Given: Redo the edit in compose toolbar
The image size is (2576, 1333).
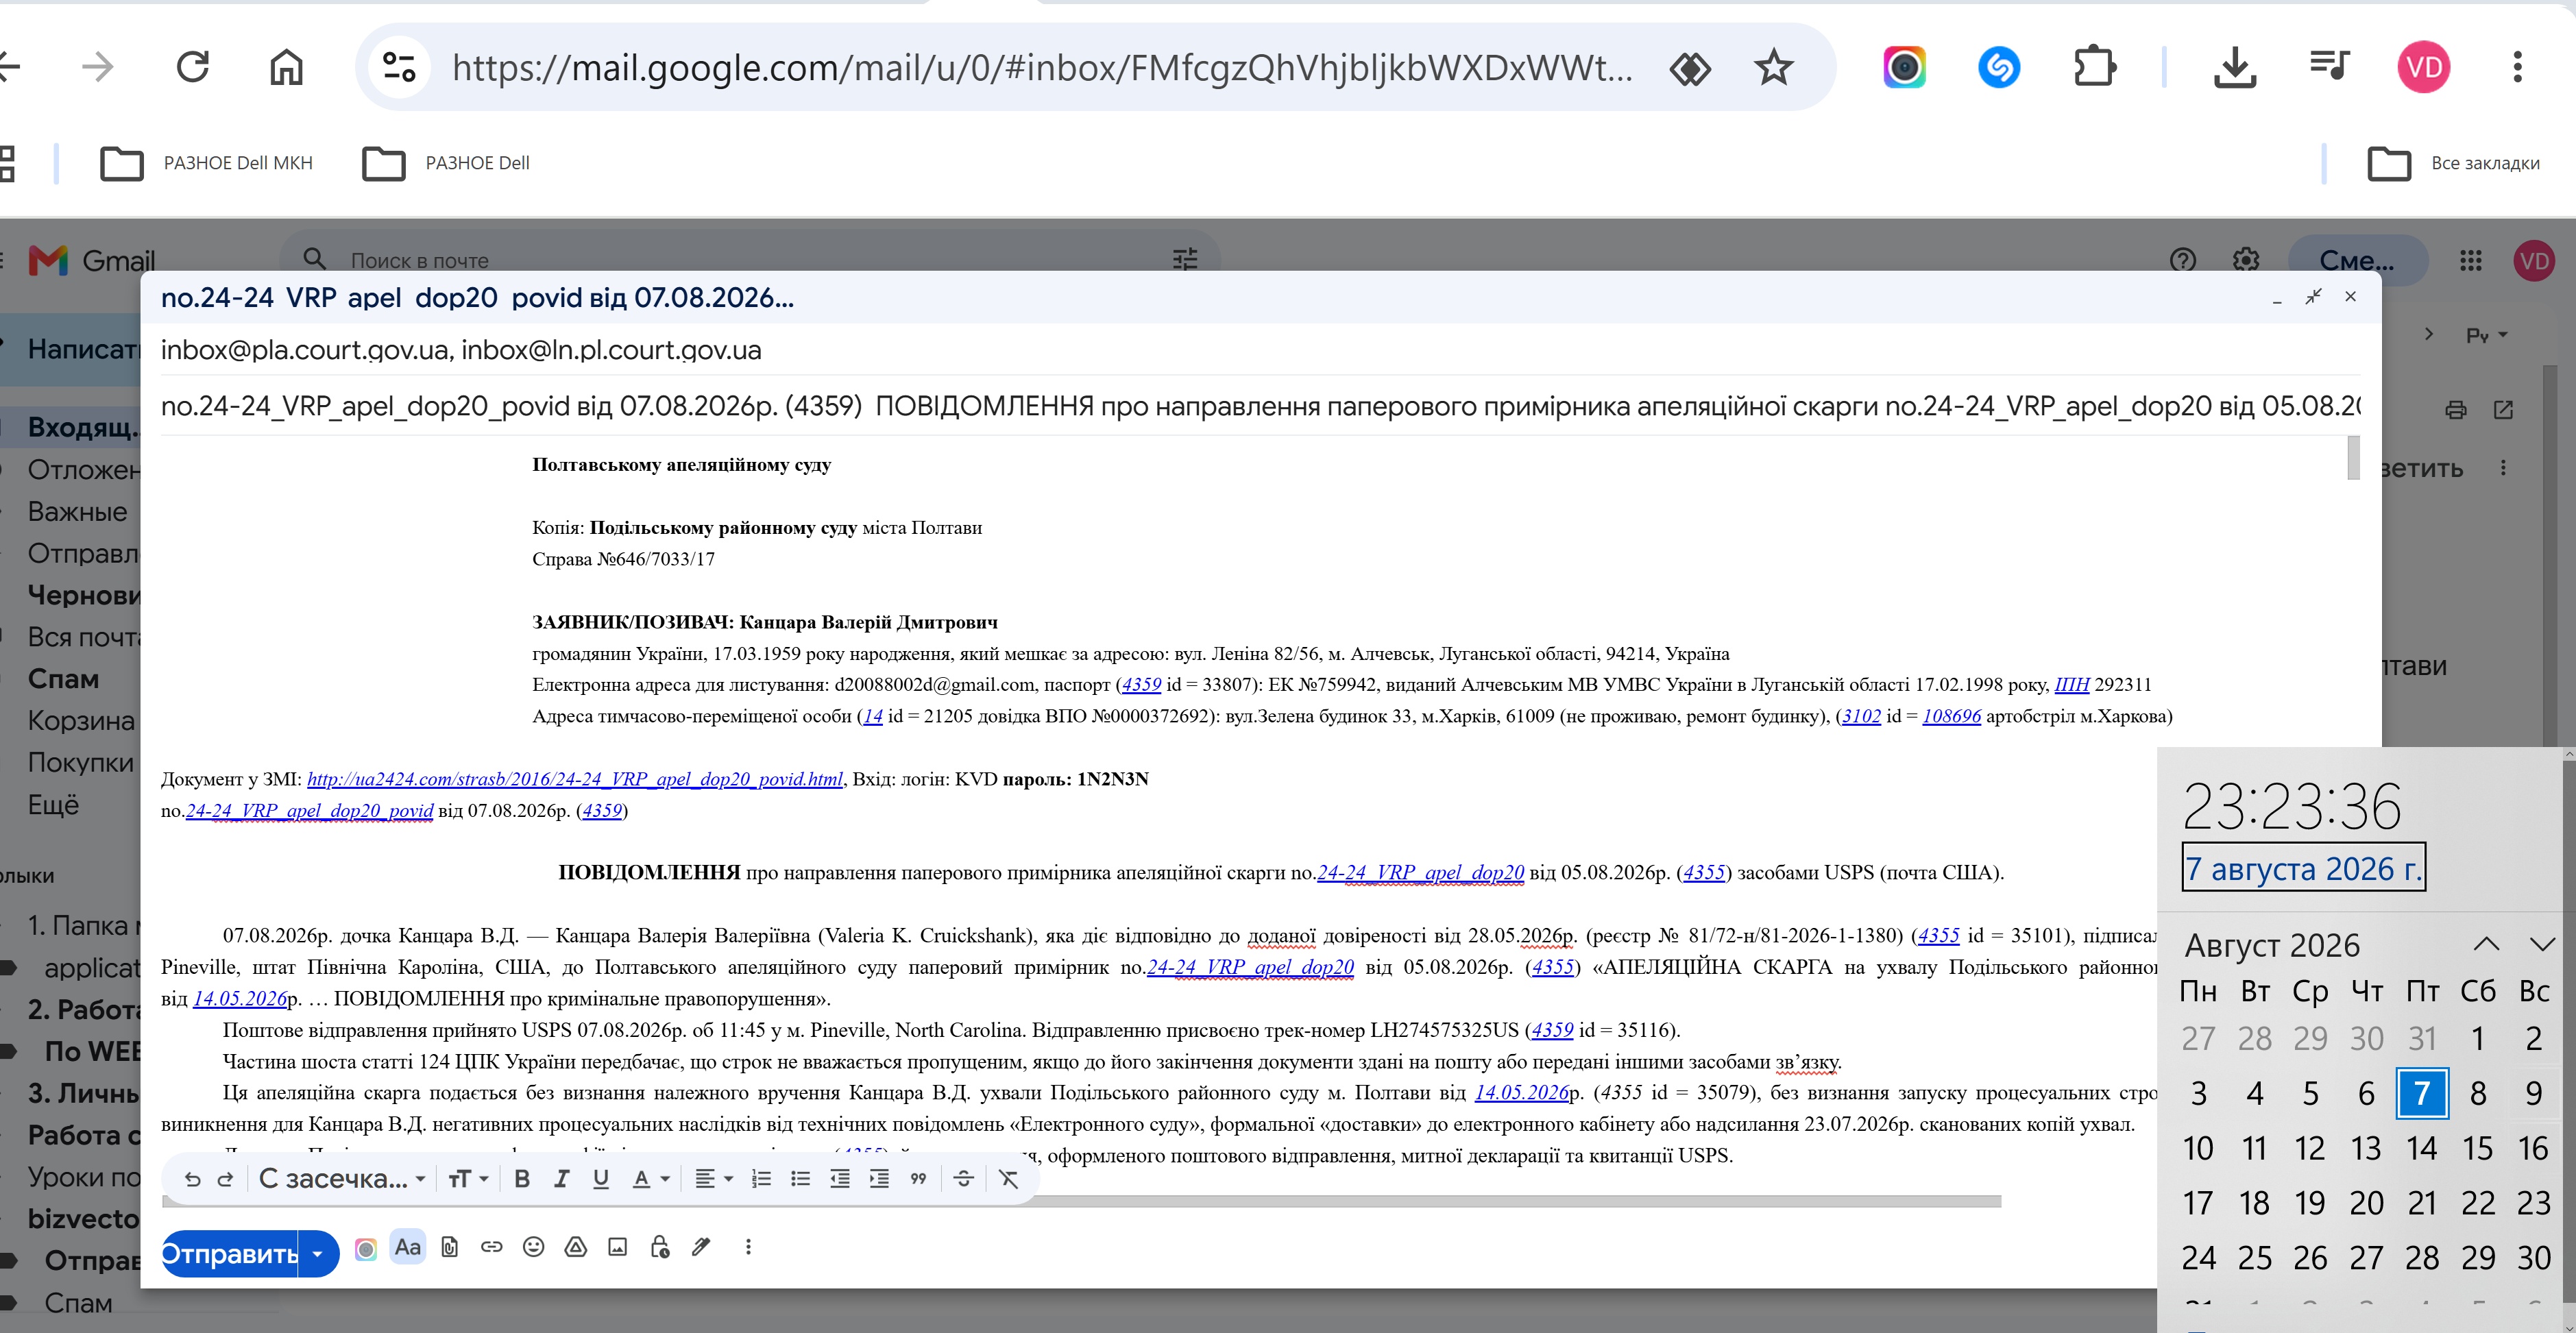Looking at the screenshot, I should click(x=225, y=1179).
